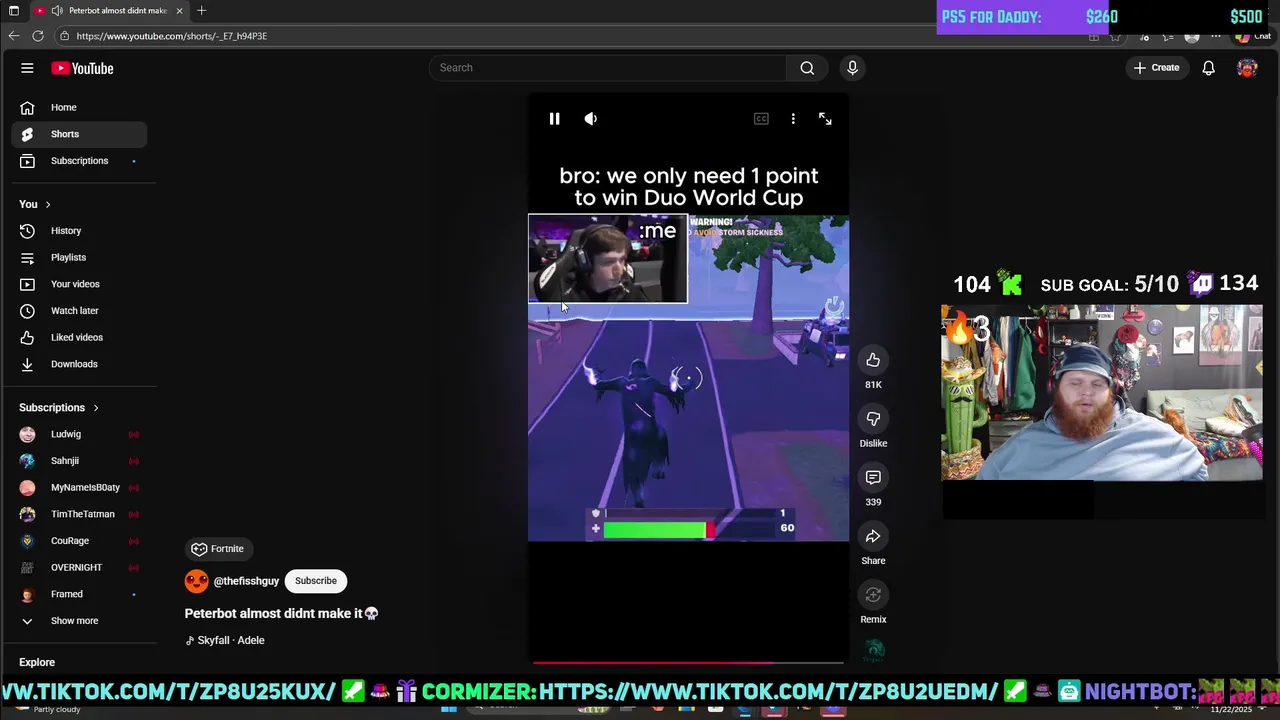The width and height of the screenshot is (1280, 720).
Task: Open thefisshguy channel avatar
Action: point(197,581)
